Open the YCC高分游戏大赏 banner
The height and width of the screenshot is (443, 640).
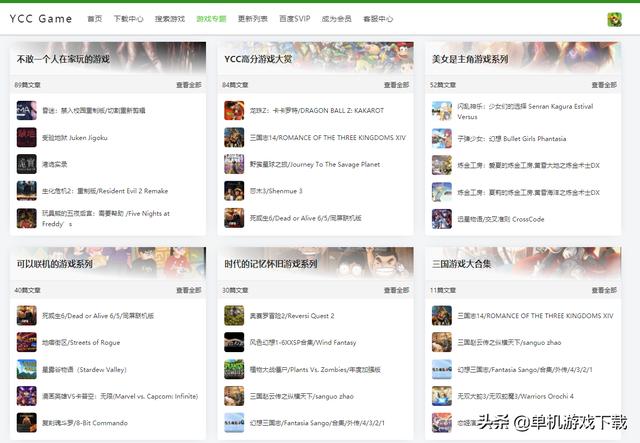point(316,58)
